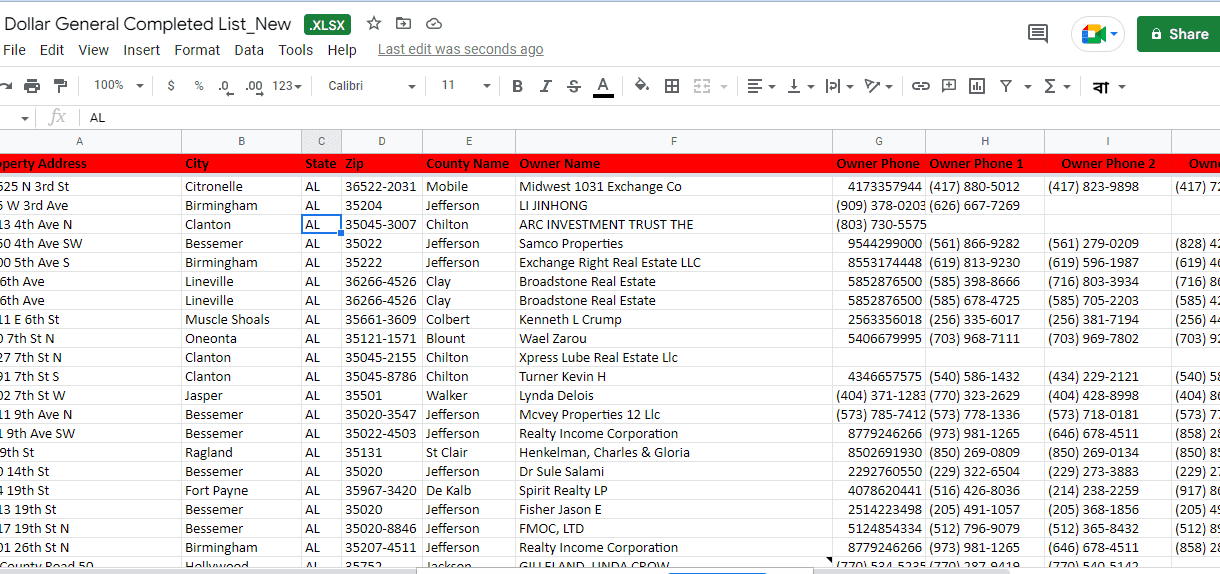1220x574 pixels.
Task: Open the Help menu
Action: [x=342, y=50]
